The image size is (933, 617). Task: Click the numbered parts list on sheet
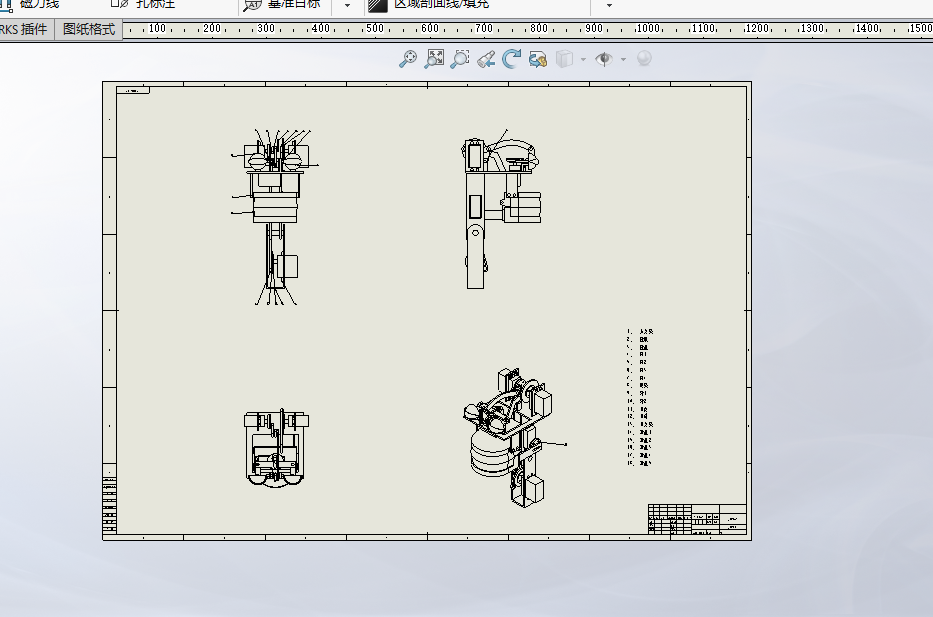pos(640,397)
